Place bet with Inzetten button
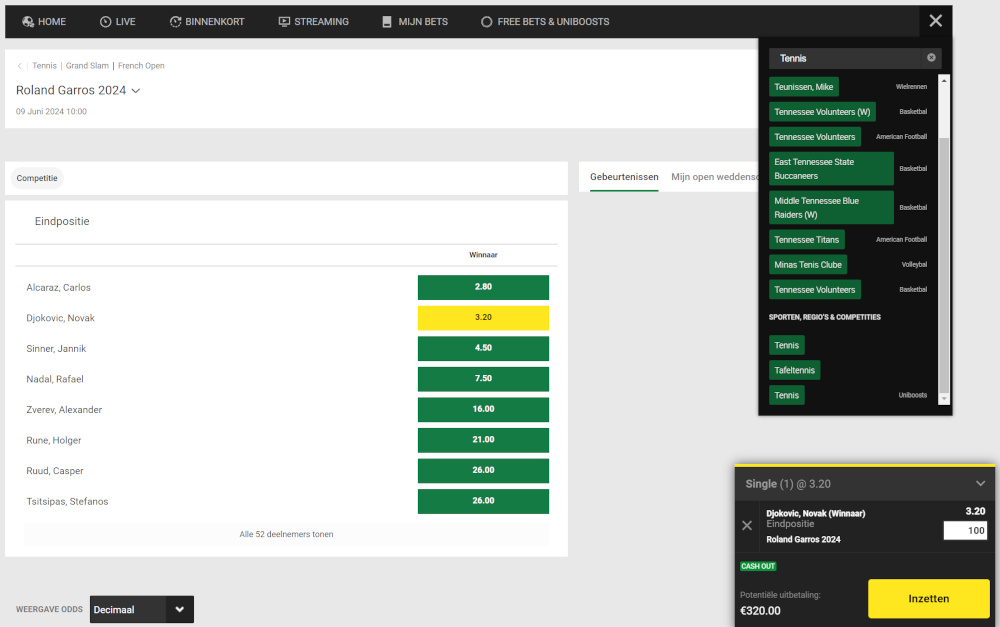Image resolution: width=1000 pixels, height=627 pixels. [x=929, y=598]
